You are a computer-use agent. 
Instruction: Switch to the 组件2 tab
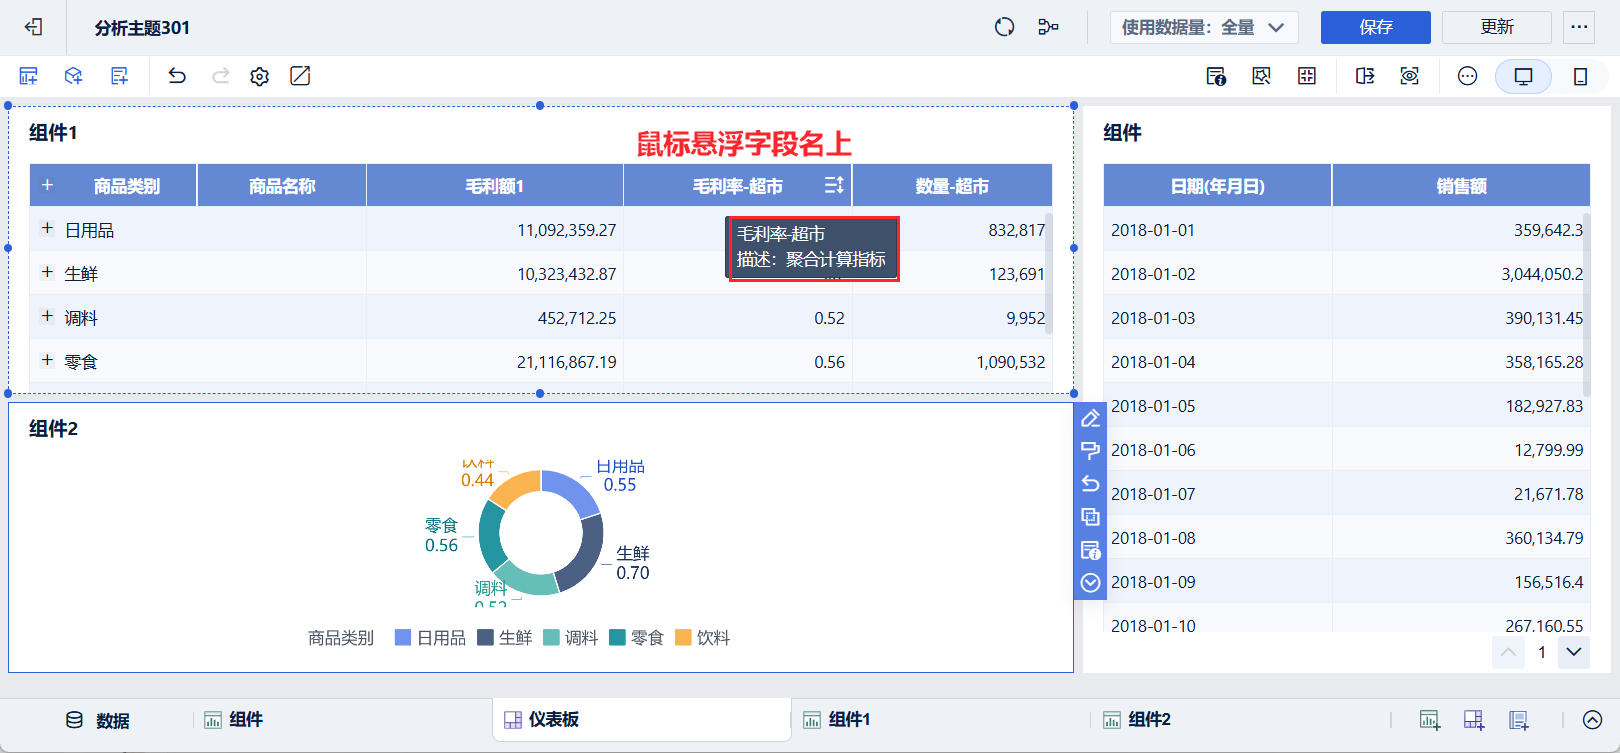tap(1136, 720)
